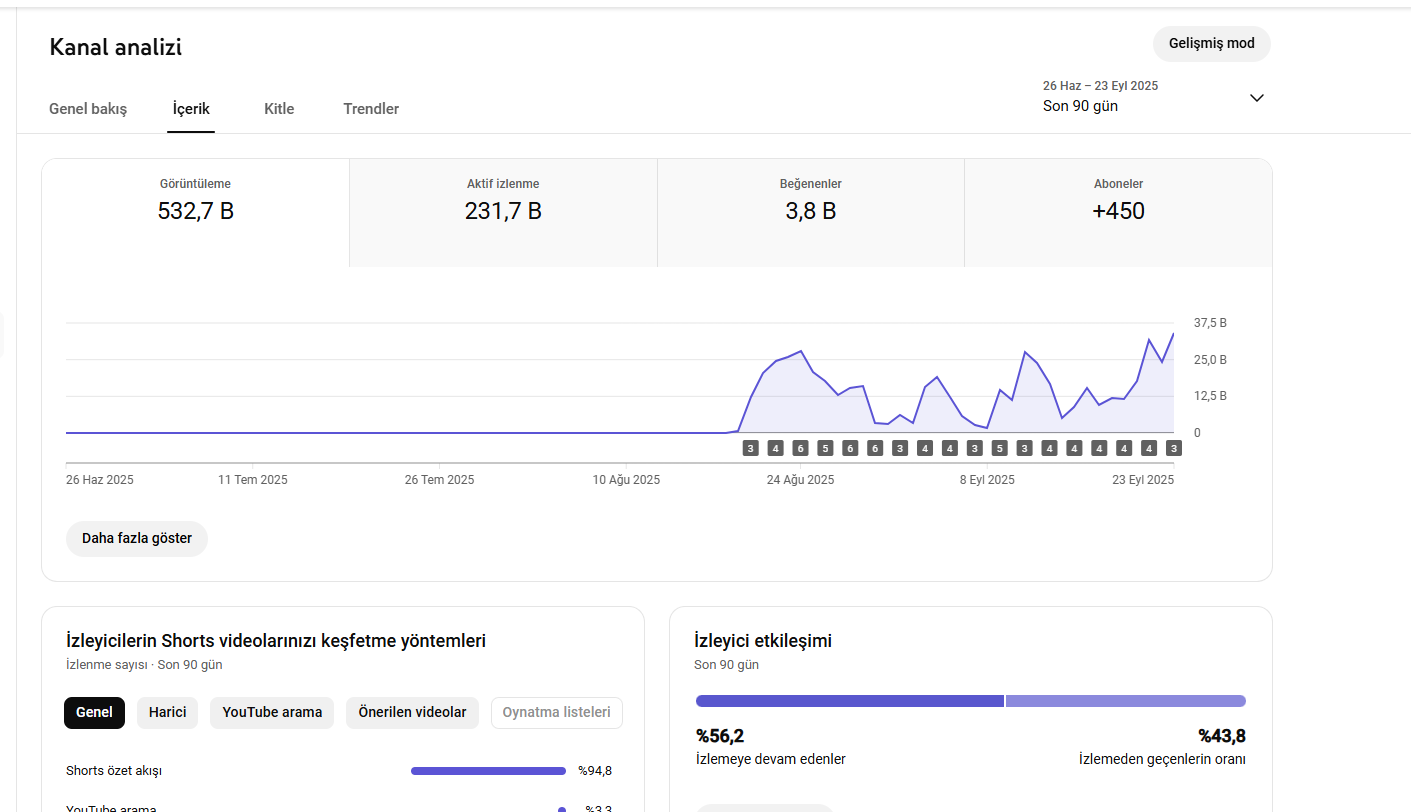1411x812 pixels.
Task: Enable the YouTube arama filter chip
Action: pos(272,713)
